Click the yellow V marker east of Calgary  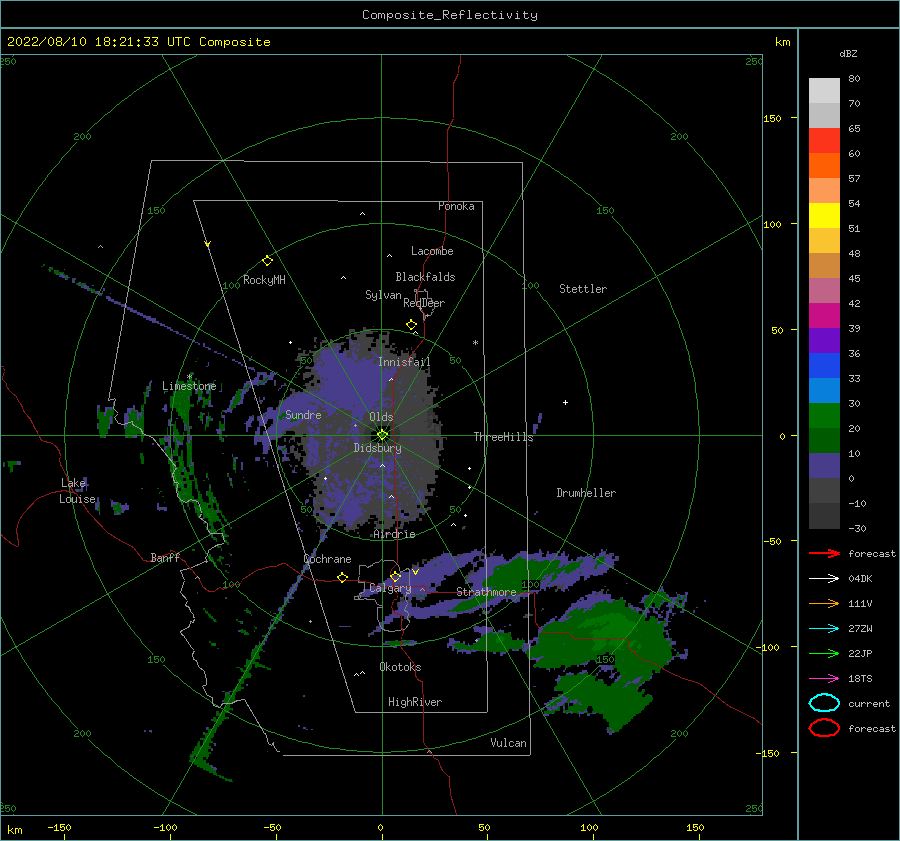pos(415,572)
